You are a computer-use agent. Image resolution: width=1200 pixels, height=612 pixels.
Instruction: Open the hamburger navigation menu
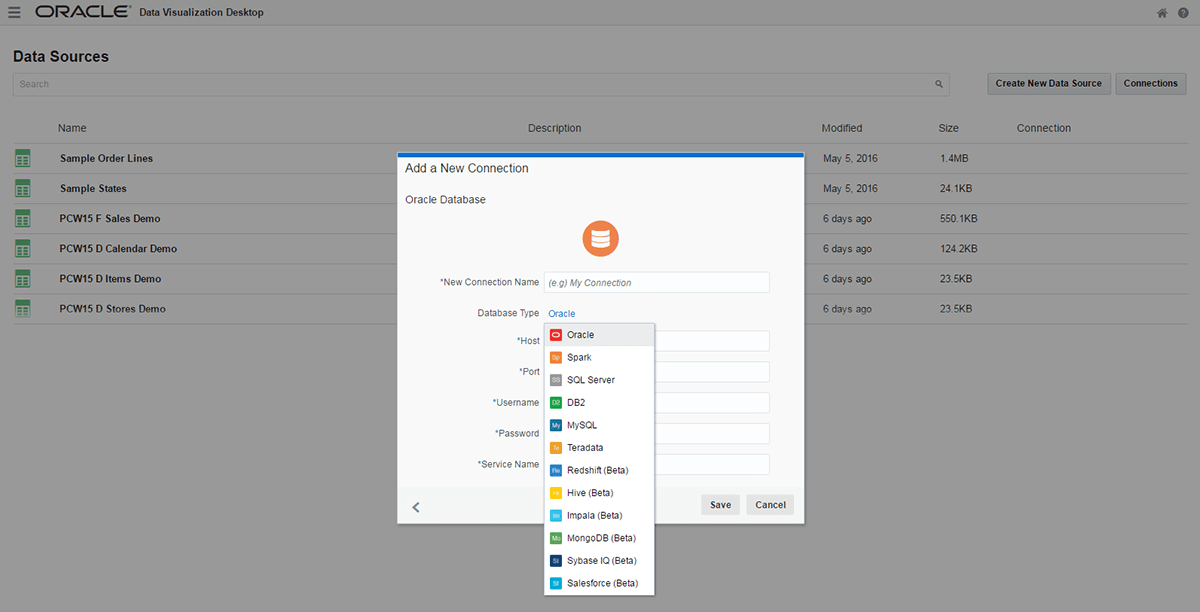pos(14,12)
